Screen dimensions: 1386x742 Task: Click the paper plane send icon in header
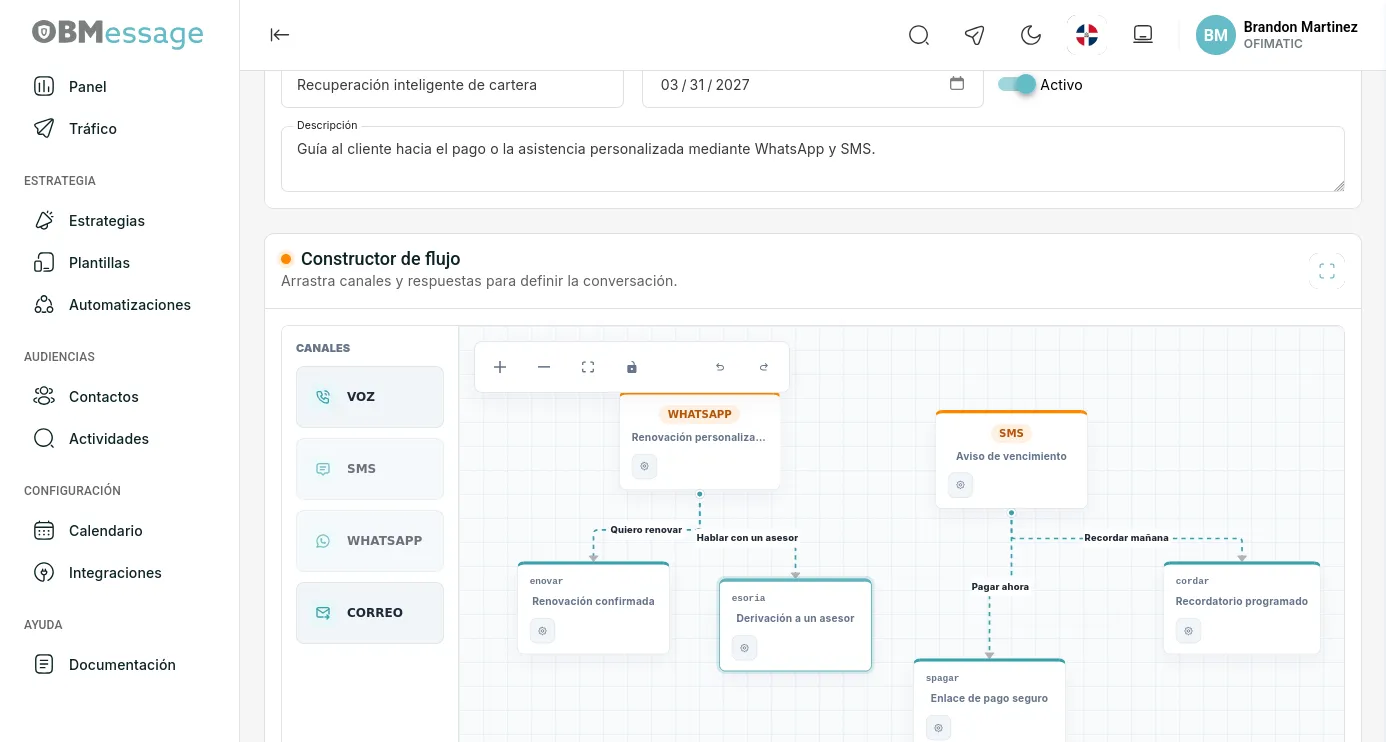(x=975, y=35)
